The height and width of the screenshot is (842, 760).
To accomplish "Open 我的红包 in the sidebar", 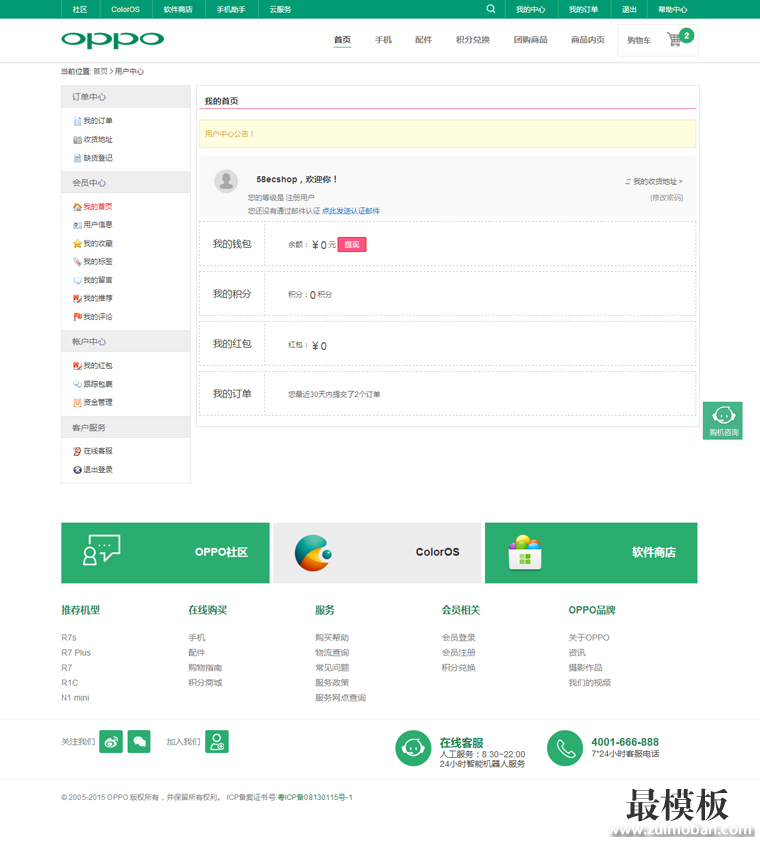I will pyautogui.click(x=98, y=366).
